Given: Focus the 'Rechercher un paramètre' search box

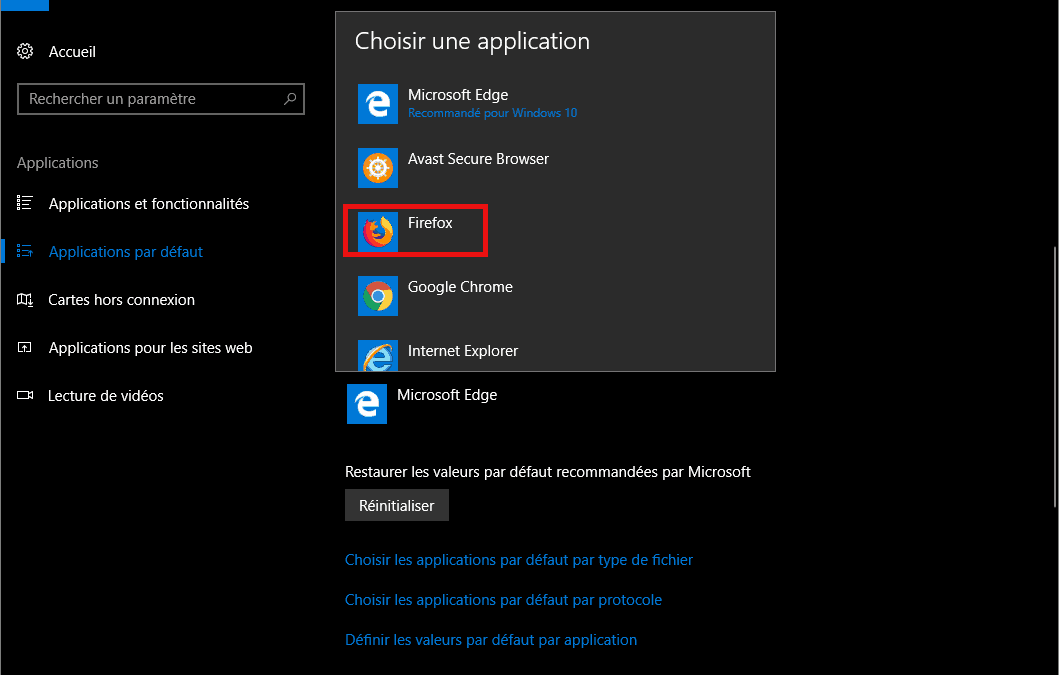Looking at the screenshot, I should pos(150,99).
